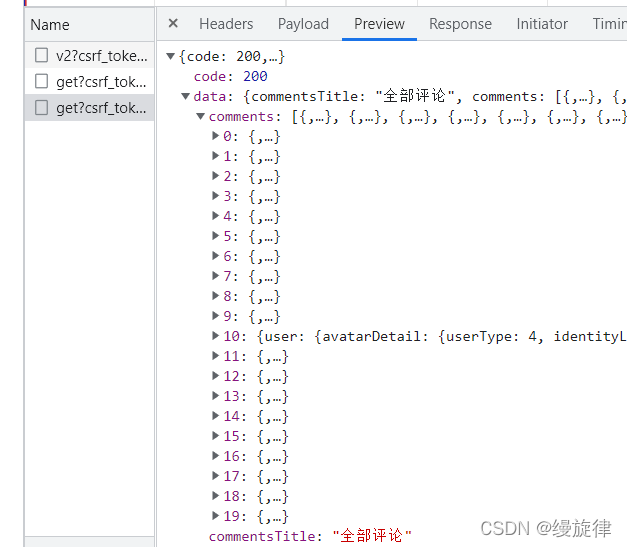Expand comment item 16
Image resolution: width=627 pixels, height=547 pixels.
point(216,456)
